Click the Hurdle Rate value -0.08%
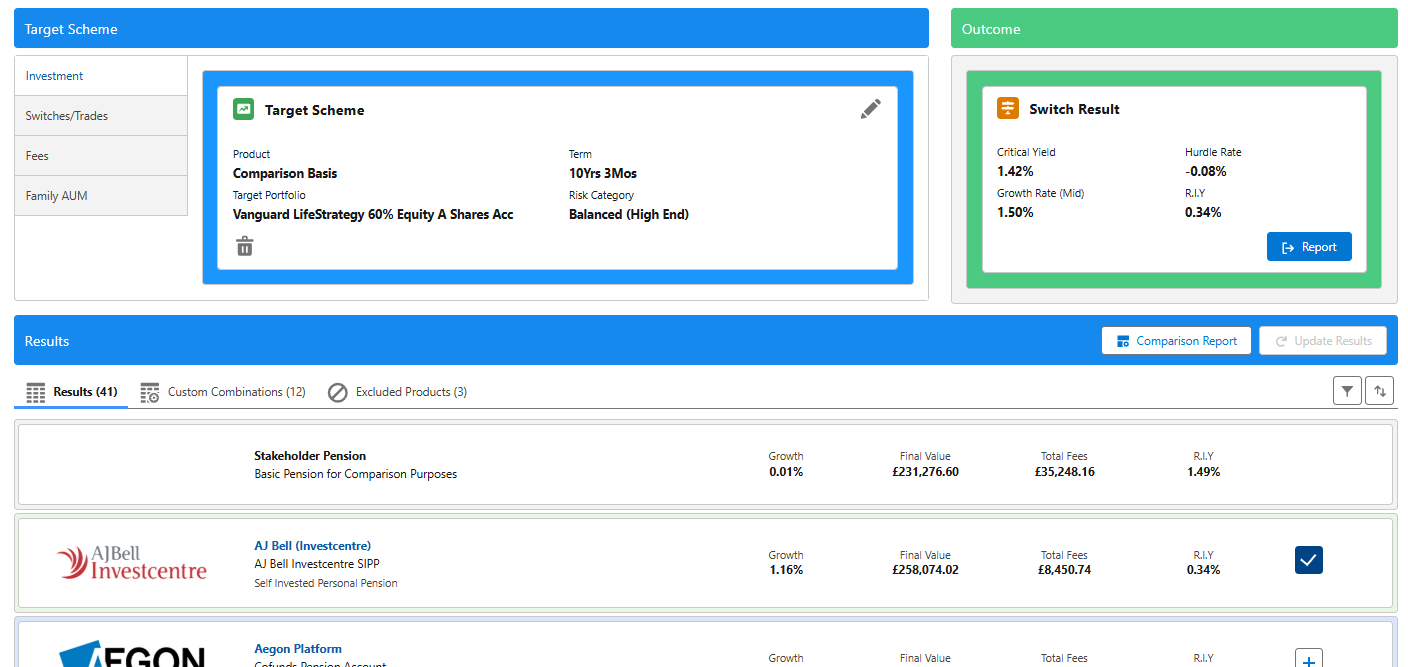The image size is (1408, 667). point(1205,171)
